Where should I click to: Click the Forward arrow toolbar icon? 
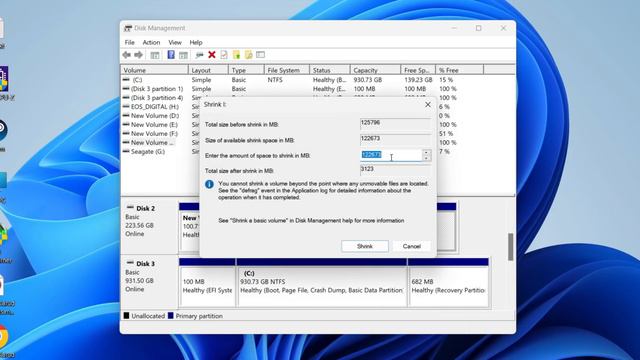point(138,55)
